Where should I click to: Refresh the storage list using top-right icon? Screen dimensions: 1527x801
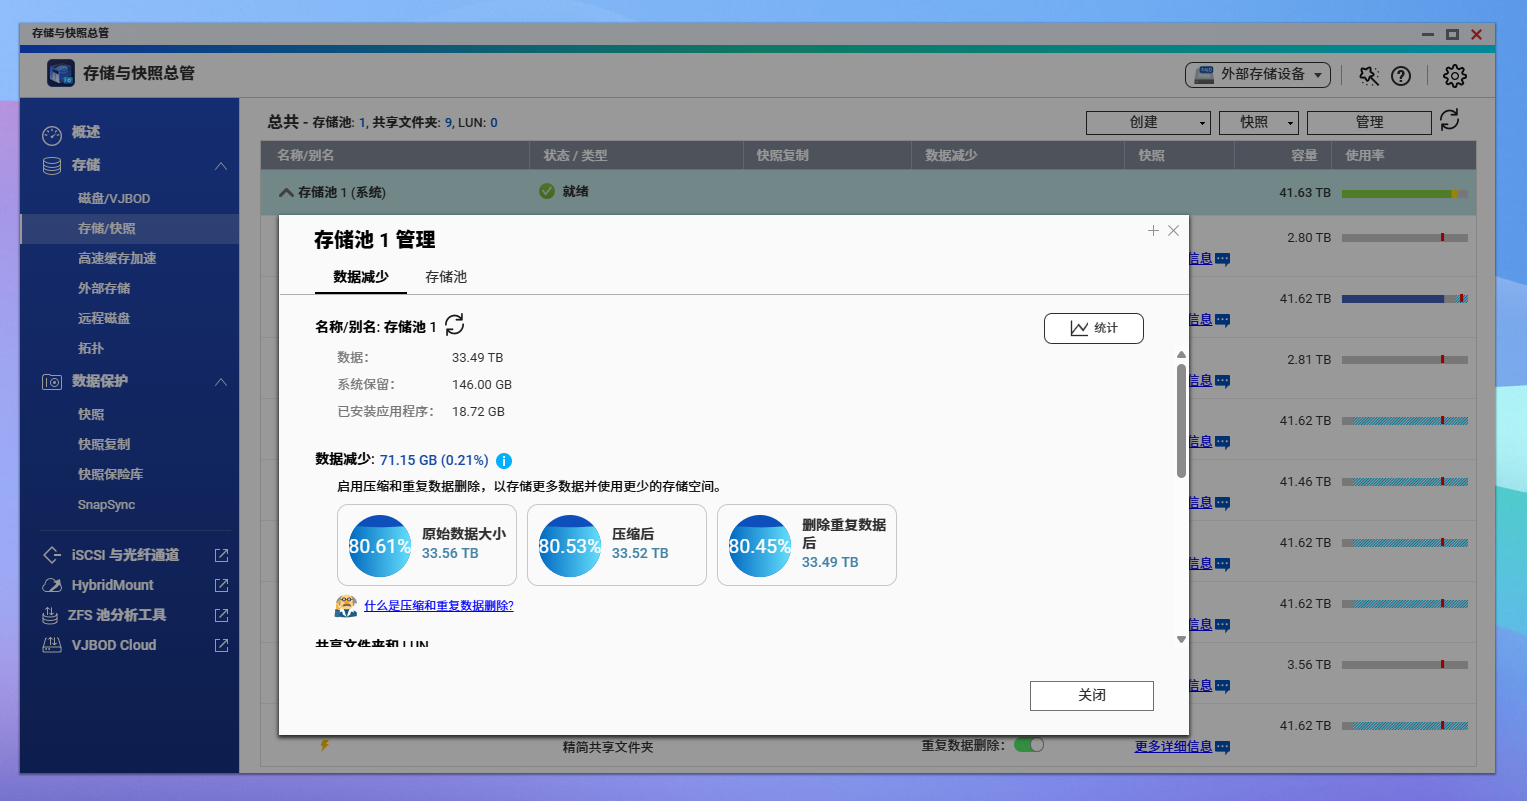[x=1449, y=121]
